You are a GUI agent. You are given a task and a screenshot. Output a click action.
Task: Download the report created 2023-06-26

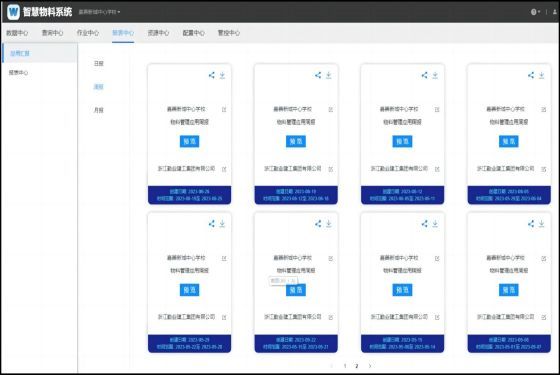coord(222,75)
